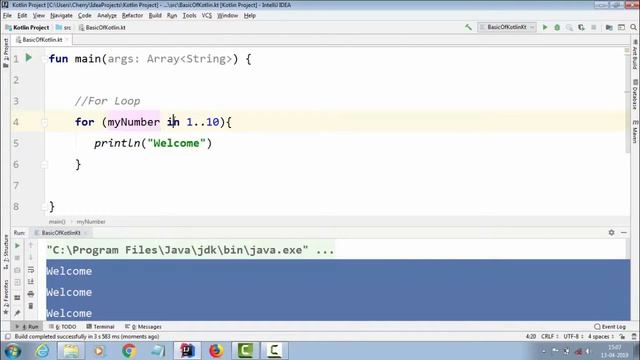Collapse the main function fold marker on line 1
Viewport: 640px width, 360px height.
44,59
